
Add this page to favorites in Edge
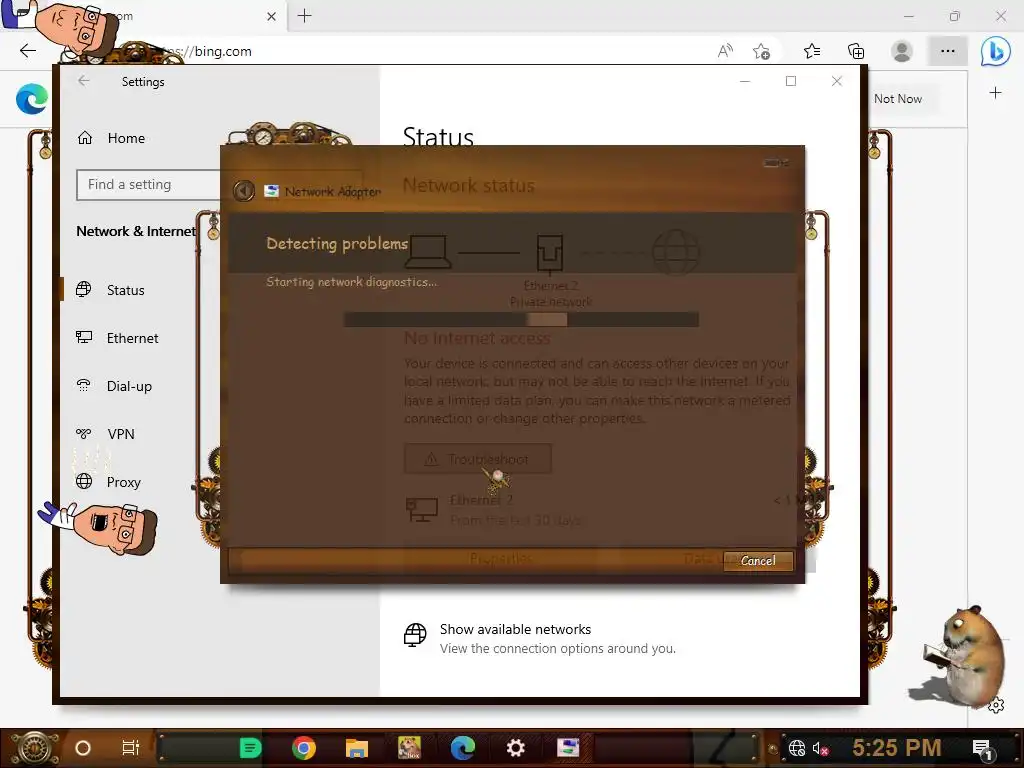[x=761, y=51]
